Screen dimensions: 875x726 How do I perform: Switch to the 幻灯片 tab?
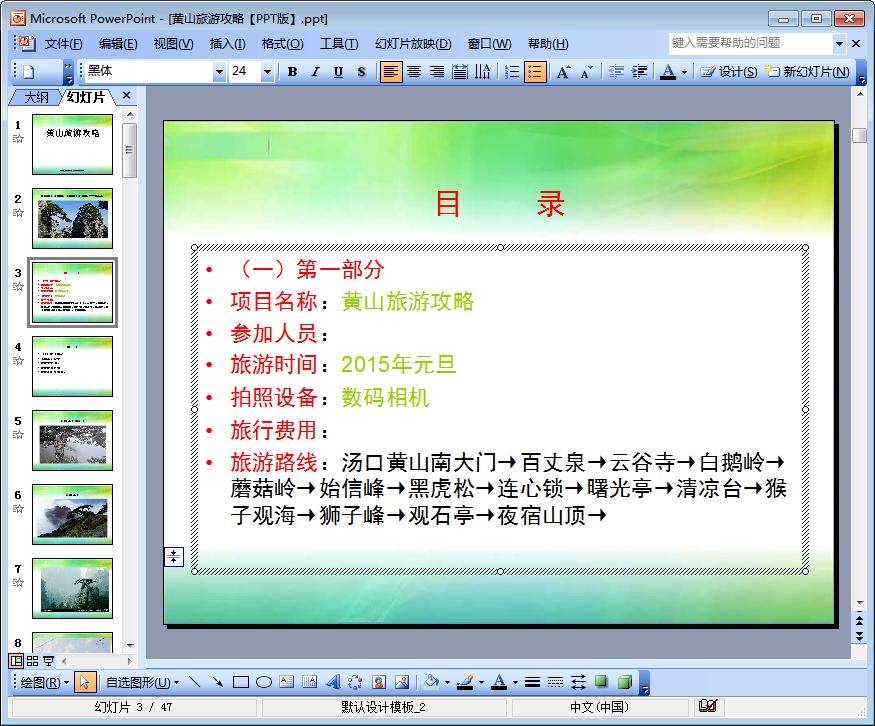click(86, 98)
